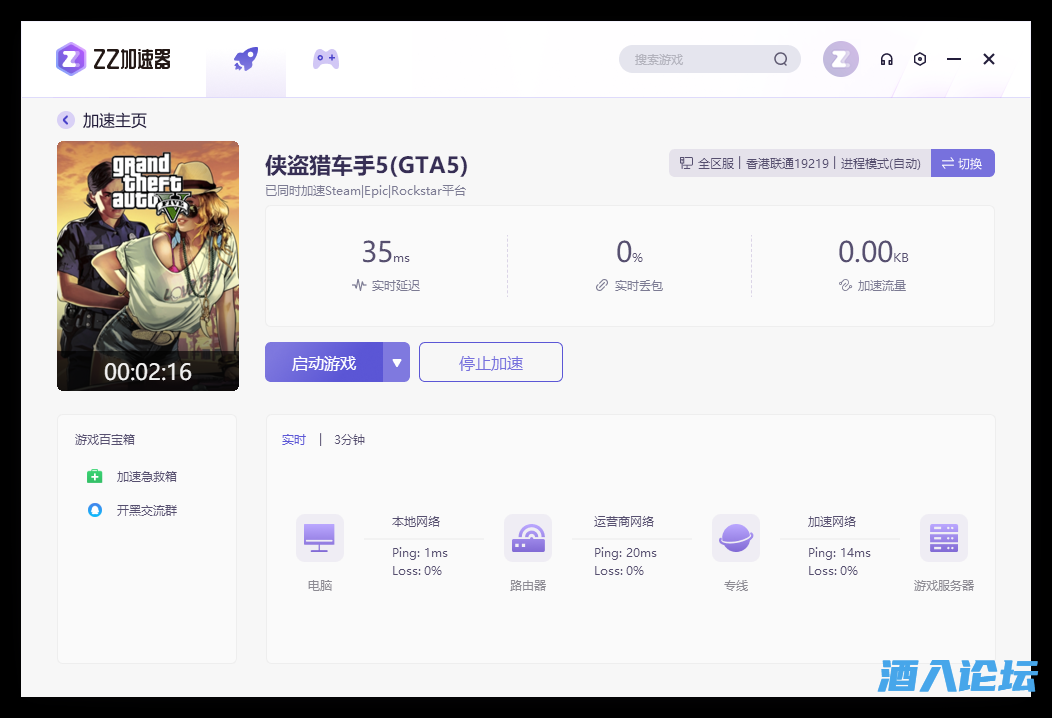Click the 专线 dedicated line globe icon
The height and width of the screenshot is (718, 1052).
(736, 537)
